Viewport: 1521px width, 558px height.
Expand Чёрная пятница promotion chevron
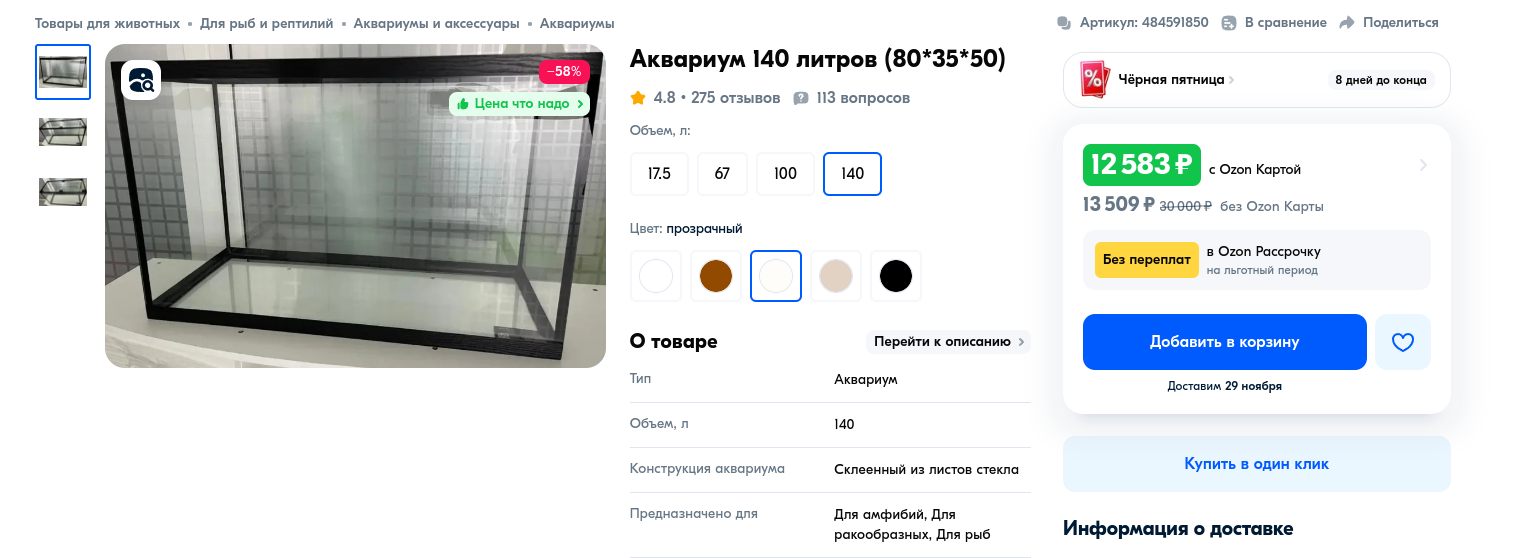coord(1232,80)
